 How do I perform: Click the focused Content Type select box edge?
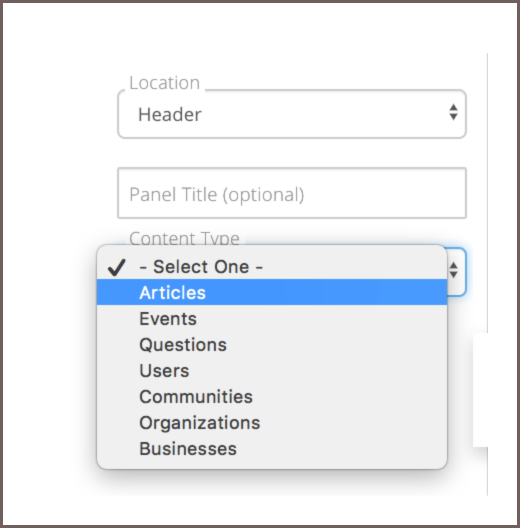457,272
